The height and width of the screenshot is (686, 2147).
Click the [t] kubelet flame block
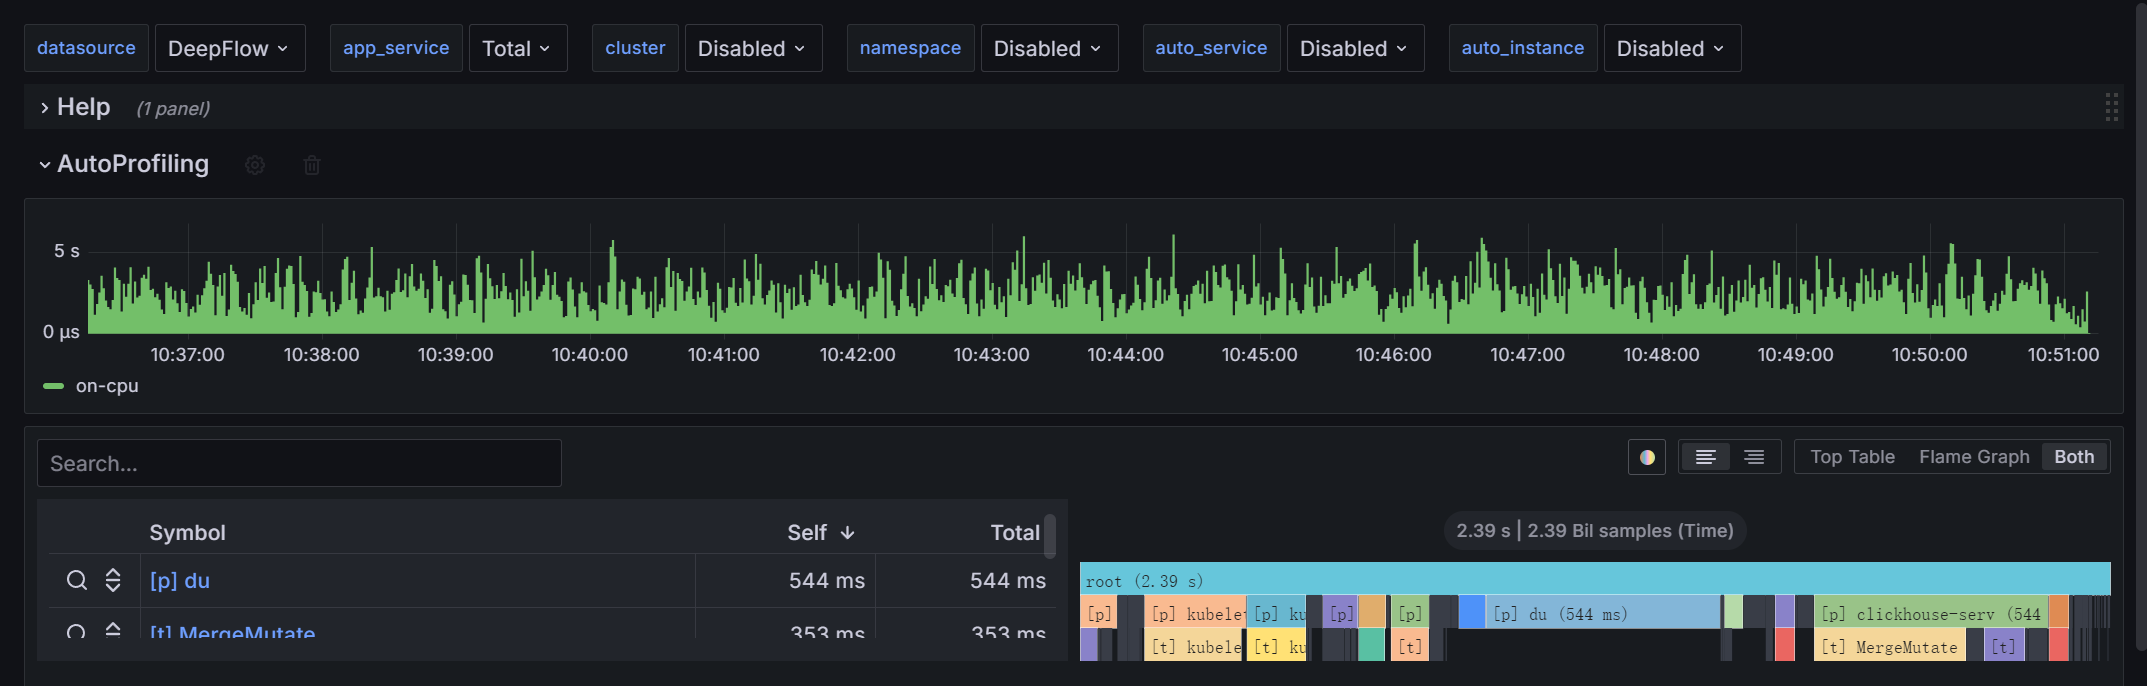pos(1195,646)
